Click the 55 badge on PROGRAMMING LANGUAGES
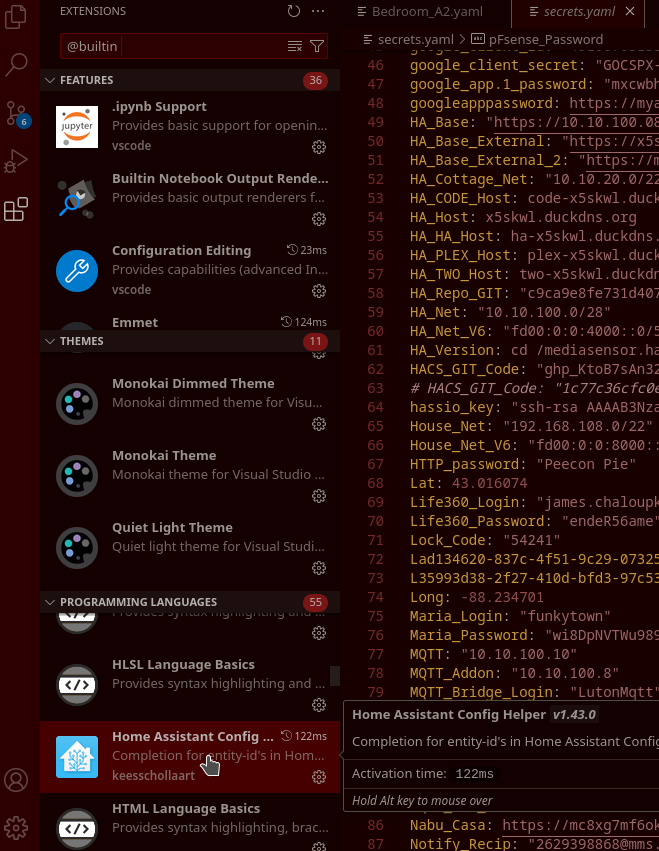 (315, 602)
